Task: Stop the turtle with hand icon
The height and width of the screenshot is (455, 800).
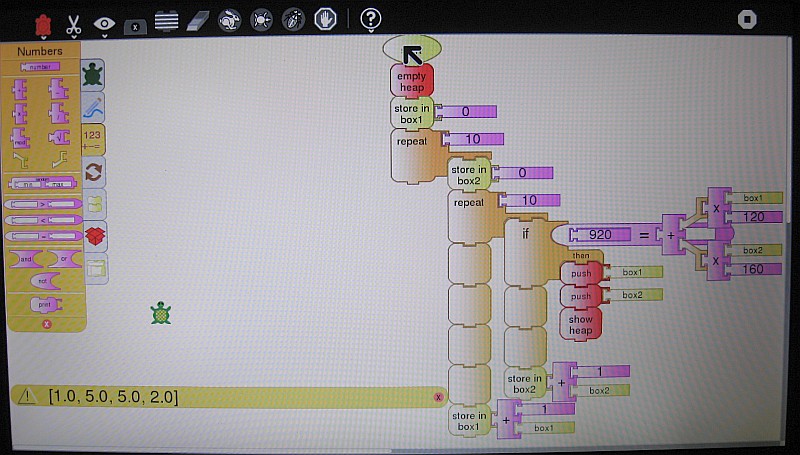Action: pos(324,20)
